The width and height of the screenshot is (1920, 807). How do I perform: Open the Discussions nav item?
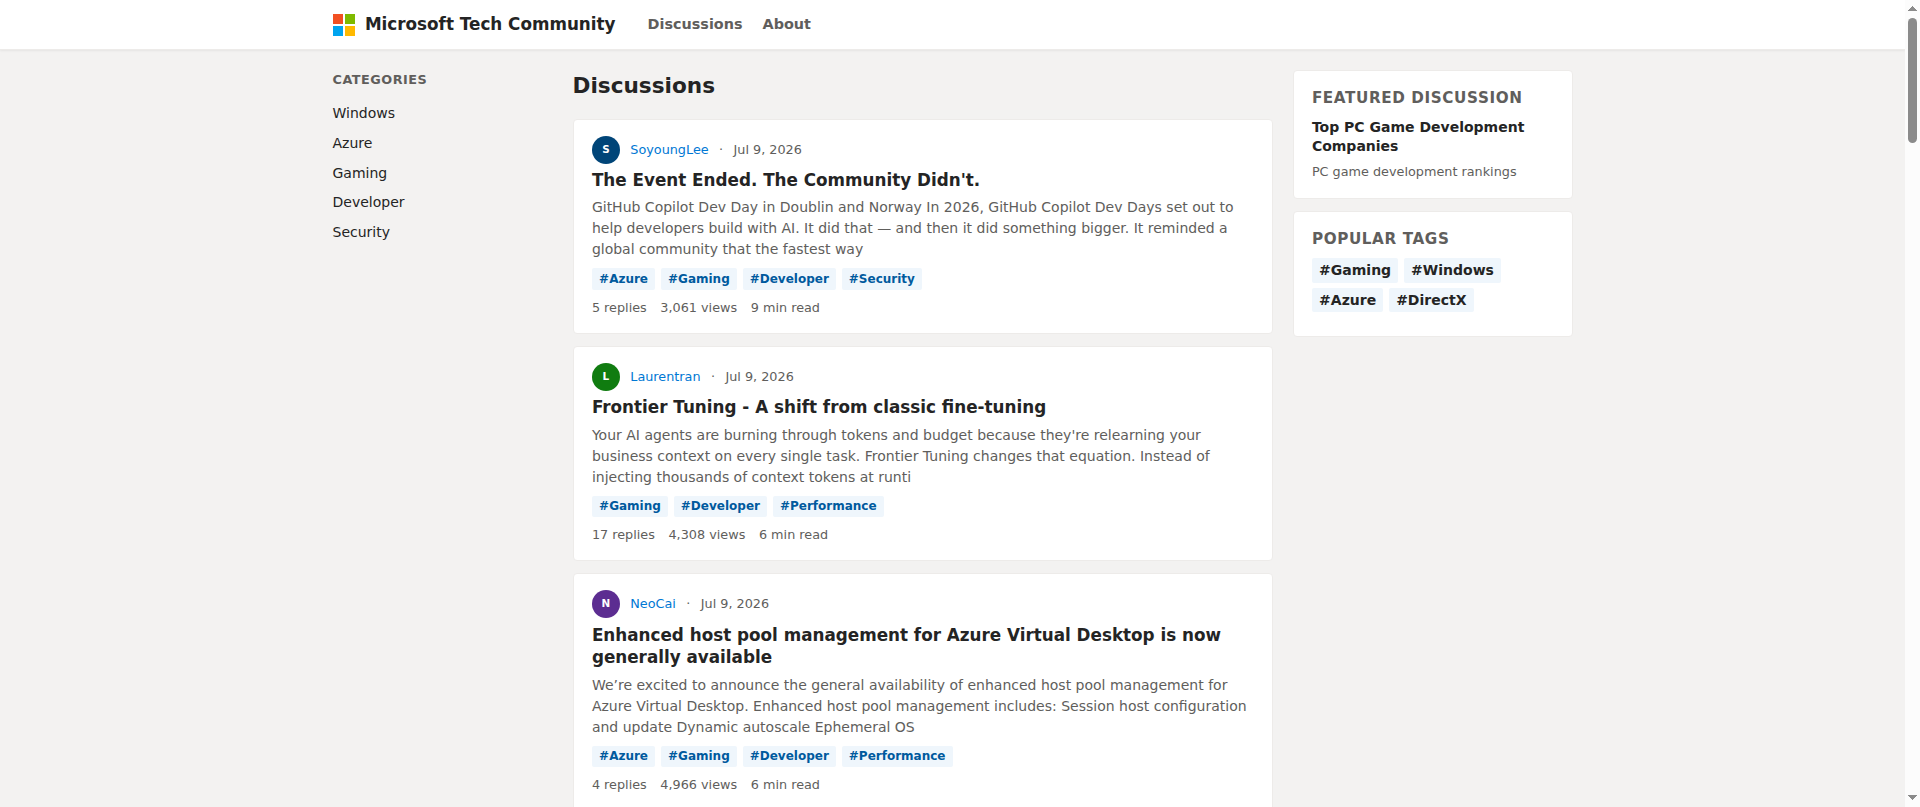(x=695, y=24)
